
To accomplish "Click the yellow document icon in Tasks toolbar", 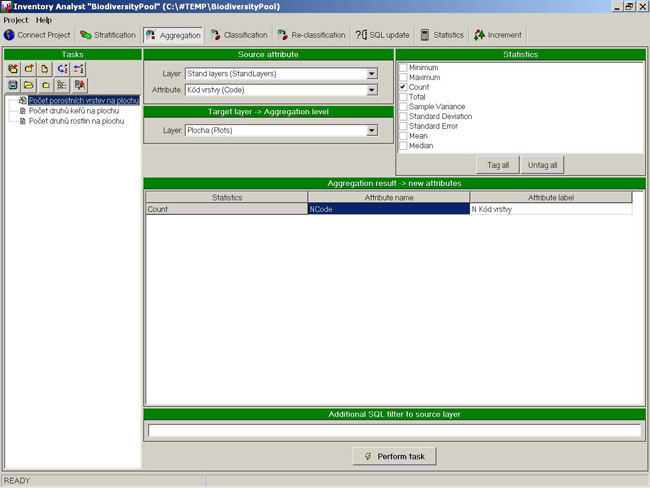I will tap(45, 69).
